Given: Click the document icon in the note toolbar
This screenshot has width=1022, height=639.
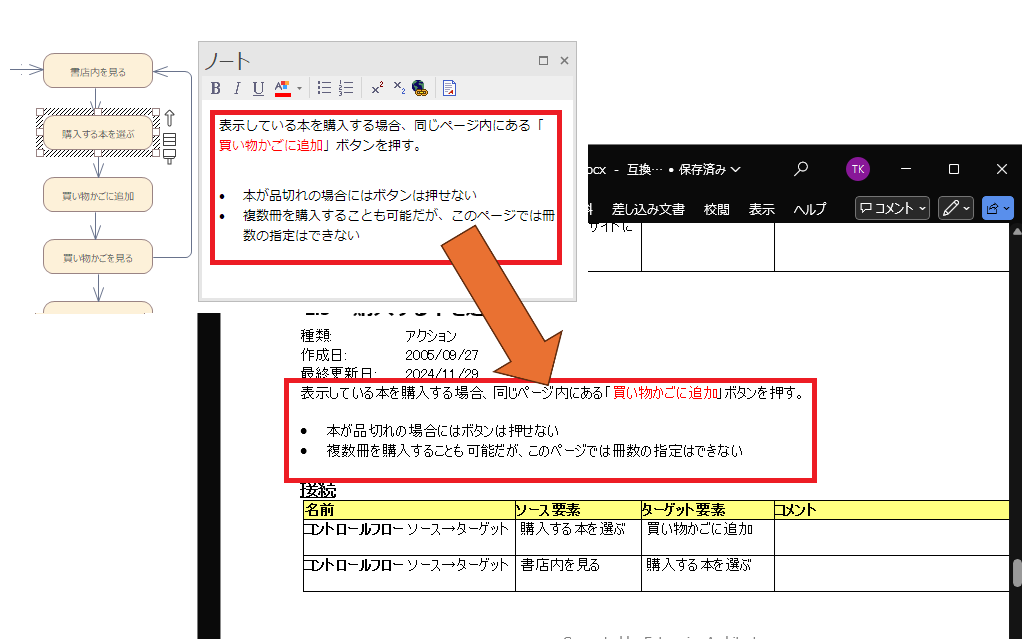Looking at the screenshot, I should click(x=450, y=88).
